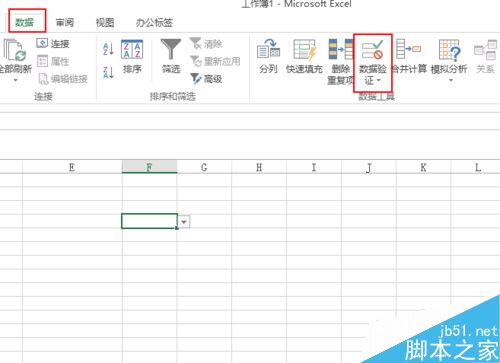Expand the 全部刷新 refresh all dropdown arrow
This screenshot has width=500, height=363.
[x=15, y=80]
